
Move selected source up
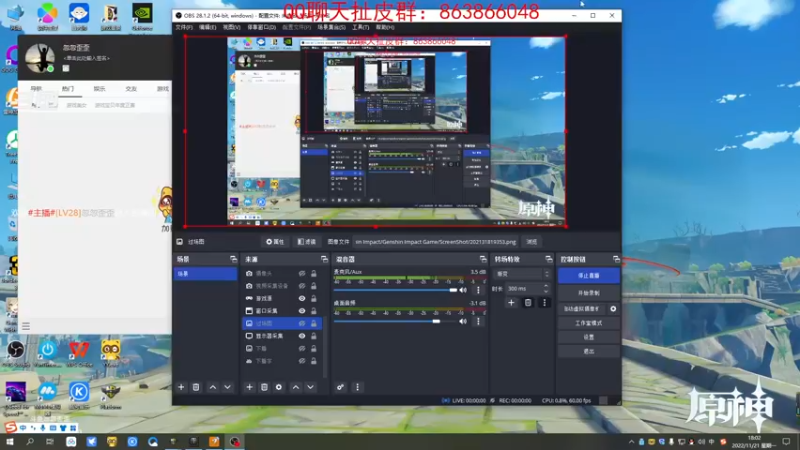tap(296, 387)
